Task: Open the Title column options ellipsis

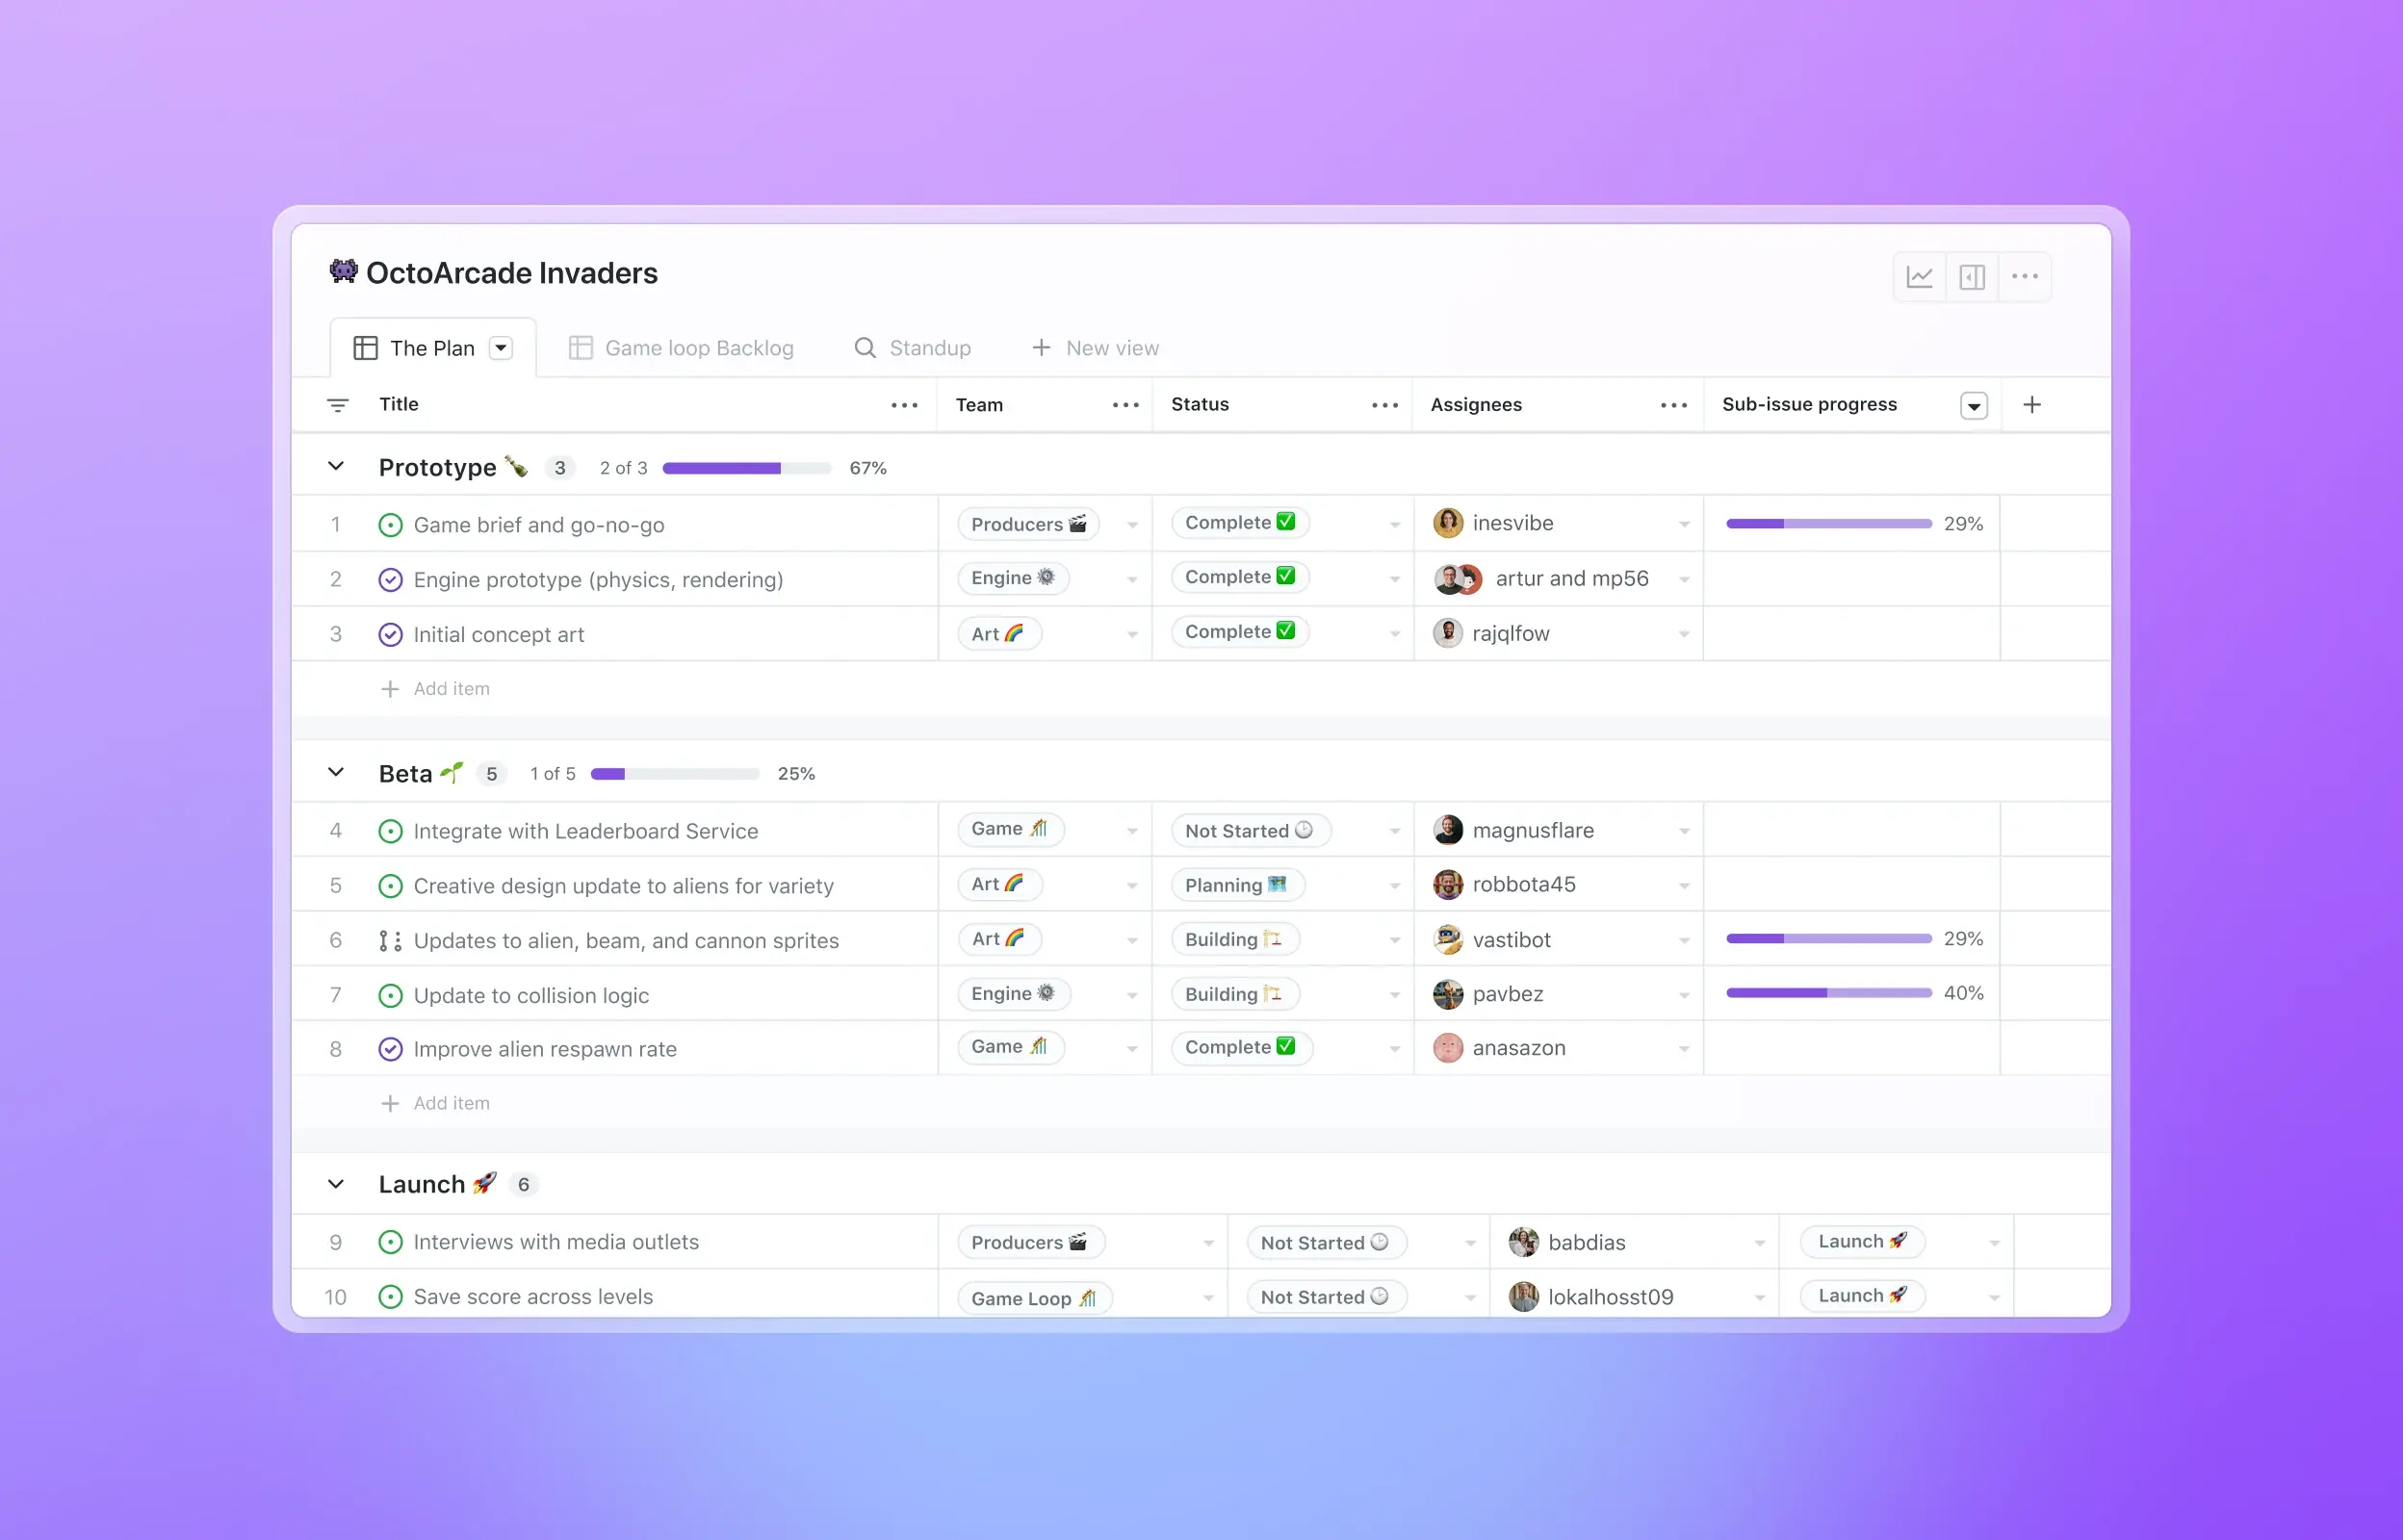Action: [x=903, y=405]
